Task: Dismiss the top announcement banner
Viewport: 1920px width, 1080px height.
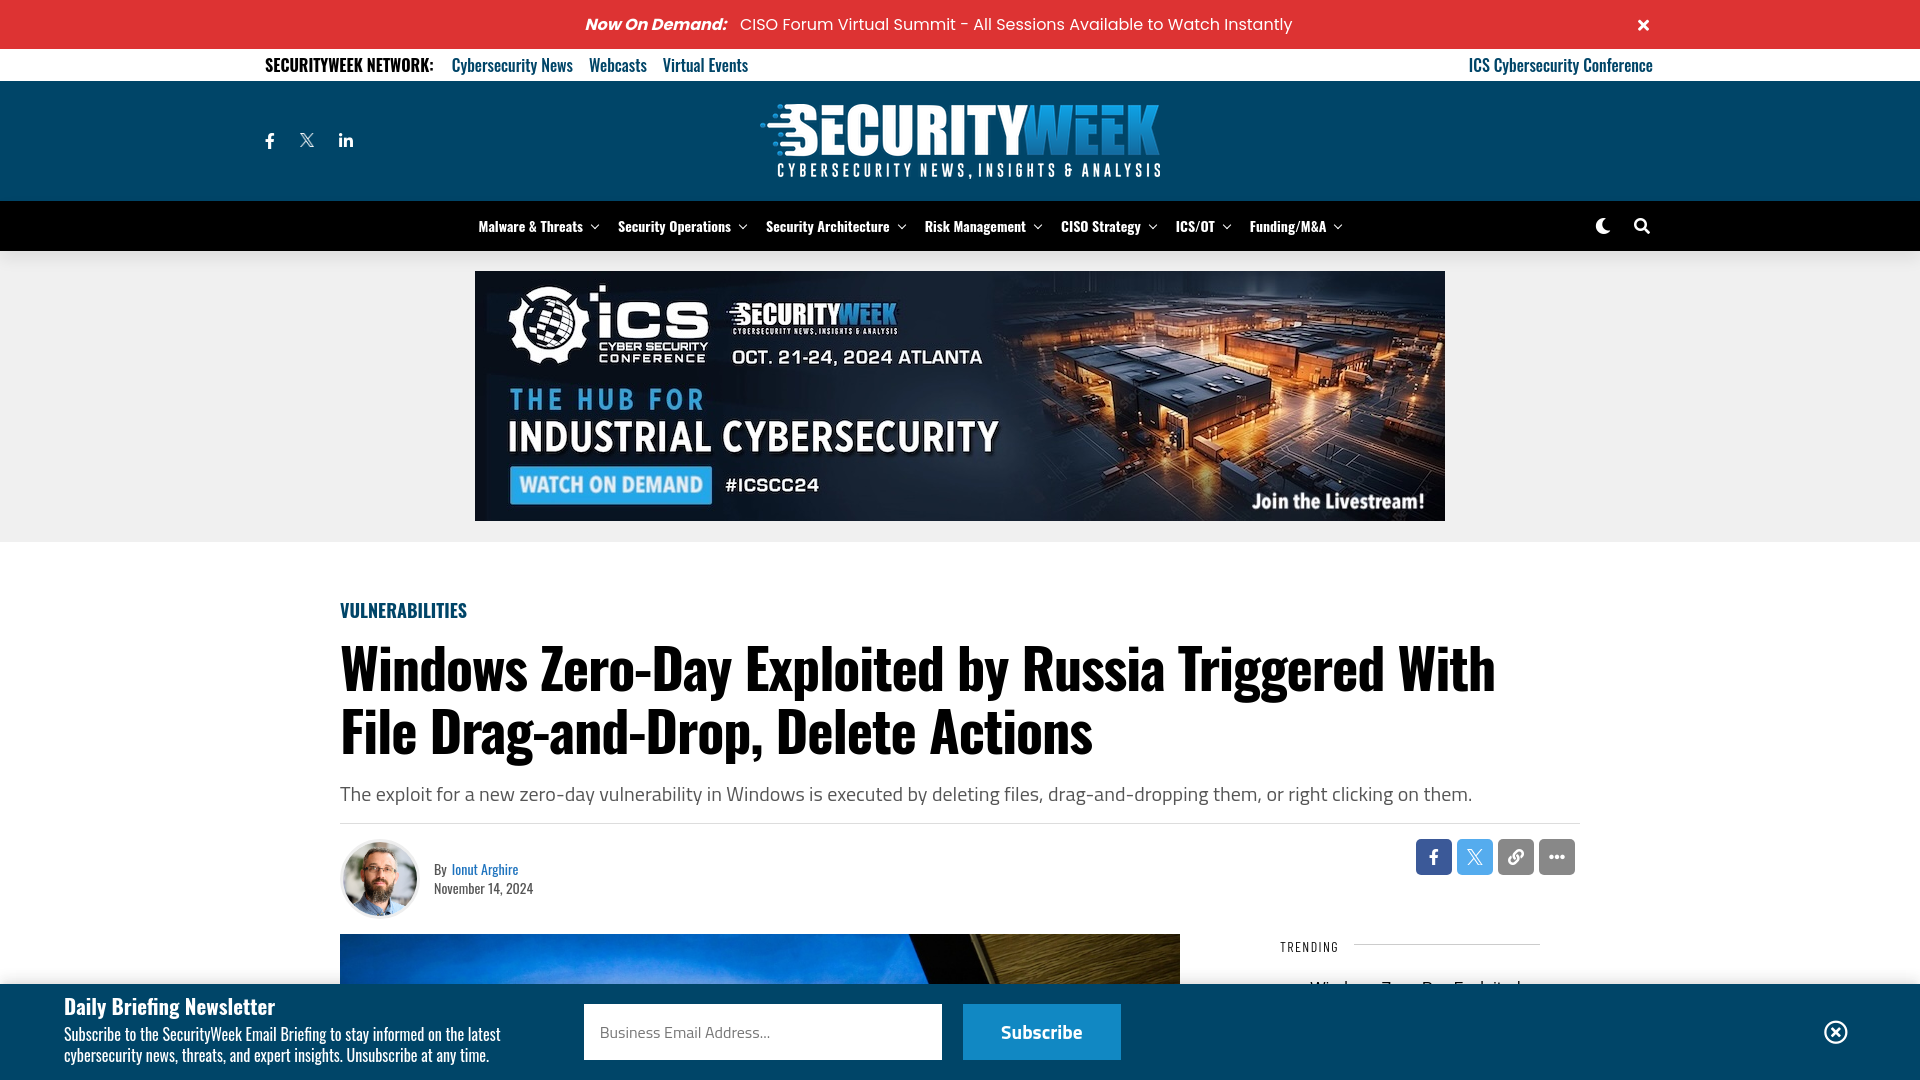Action: coord(1643,24)
